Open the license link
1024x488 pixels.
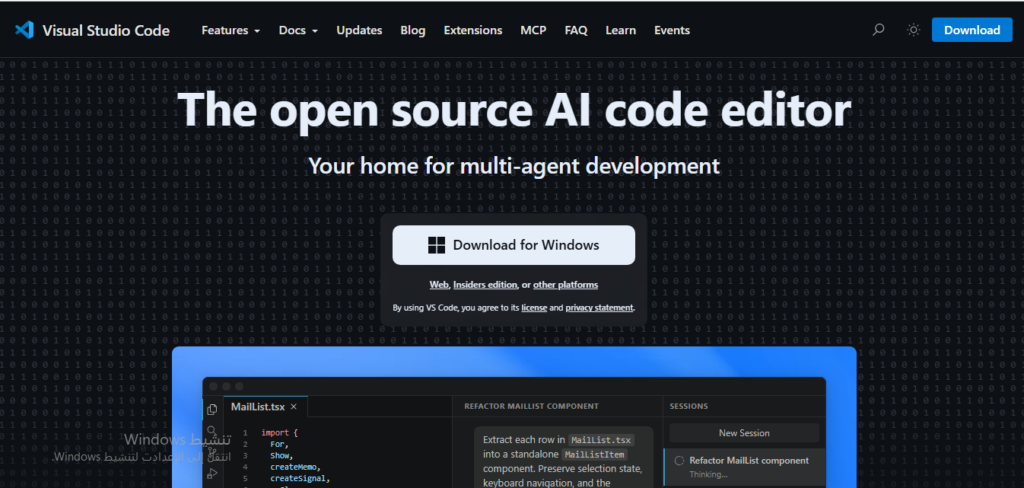pyautogui.click(x=534, y=308)
